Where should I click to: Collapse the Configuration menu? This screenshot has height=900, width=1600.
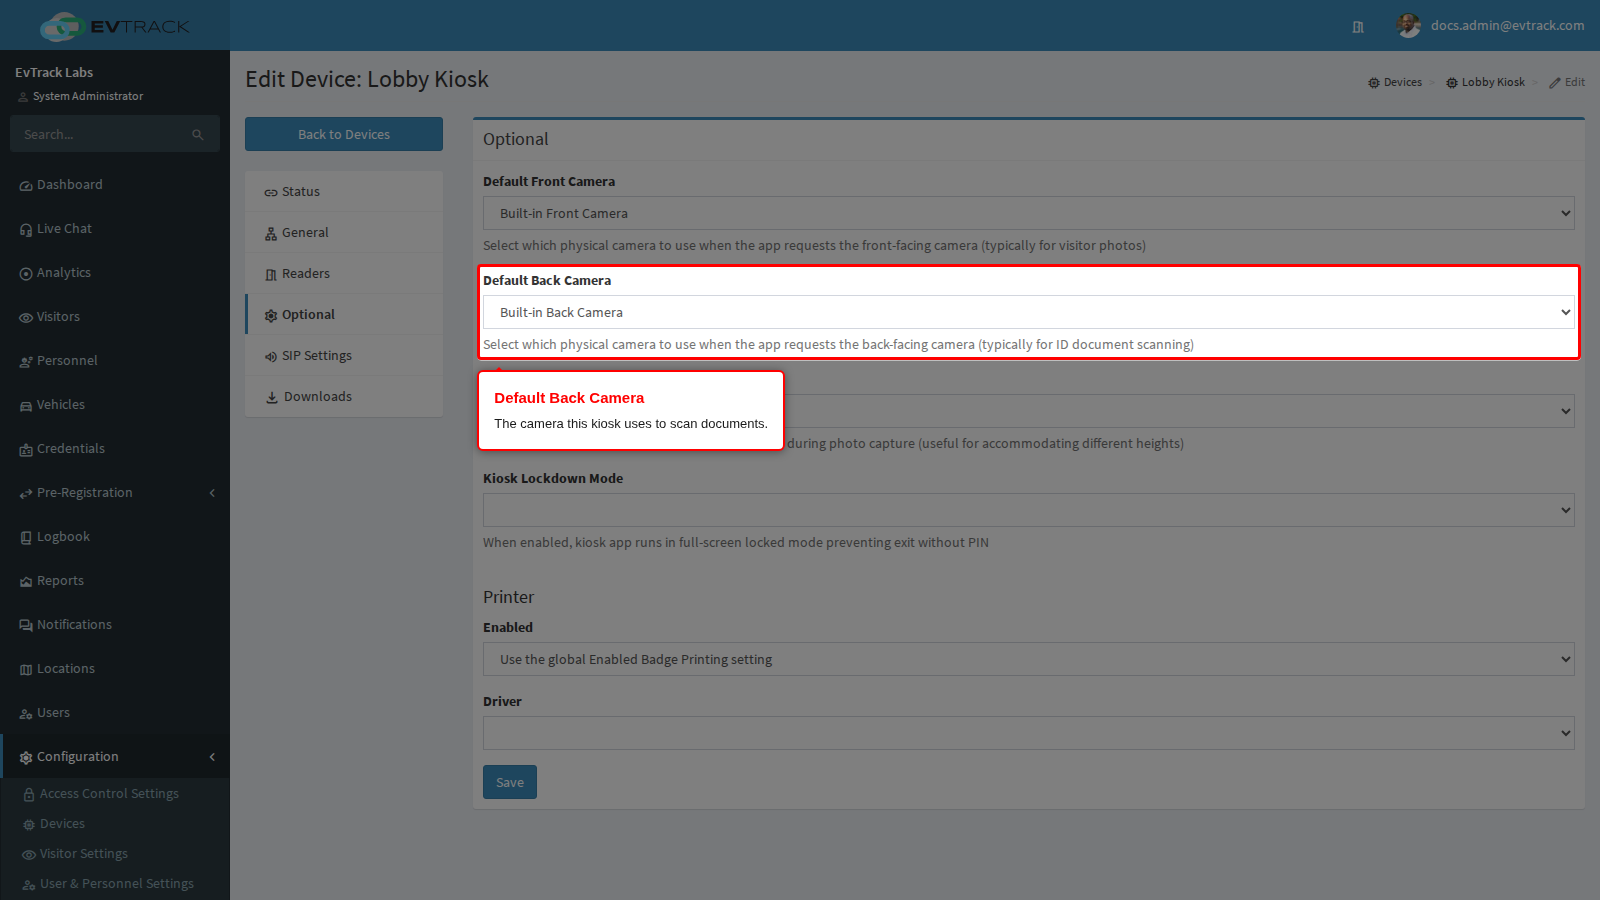point(115,757)
